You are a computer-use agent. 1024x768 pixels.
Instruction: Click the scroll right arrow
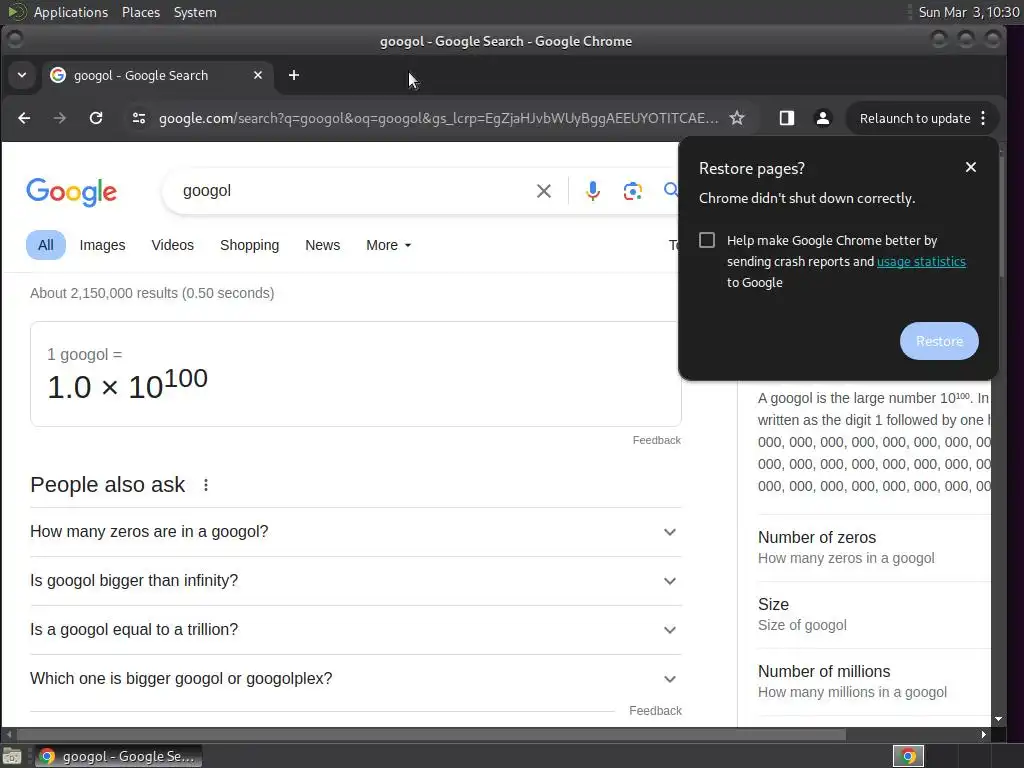(984, 735)
